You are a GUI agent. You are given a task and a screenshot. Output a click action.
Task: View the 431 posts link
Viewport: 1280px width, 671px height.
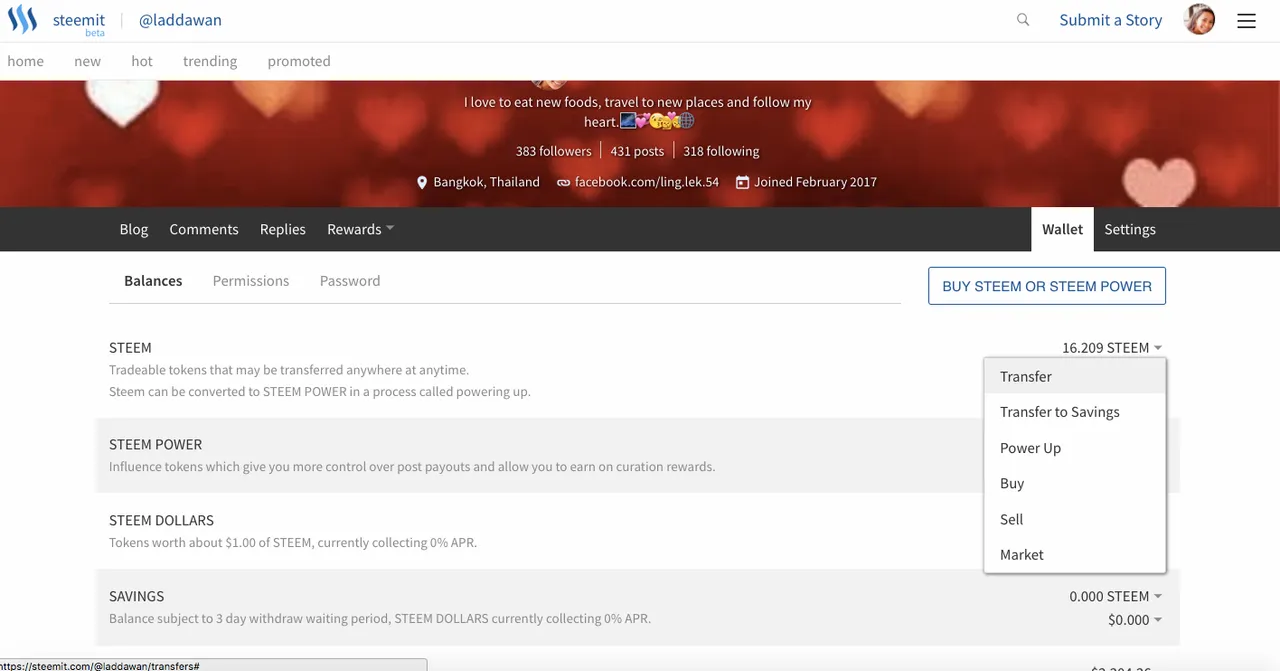(637, 151)
